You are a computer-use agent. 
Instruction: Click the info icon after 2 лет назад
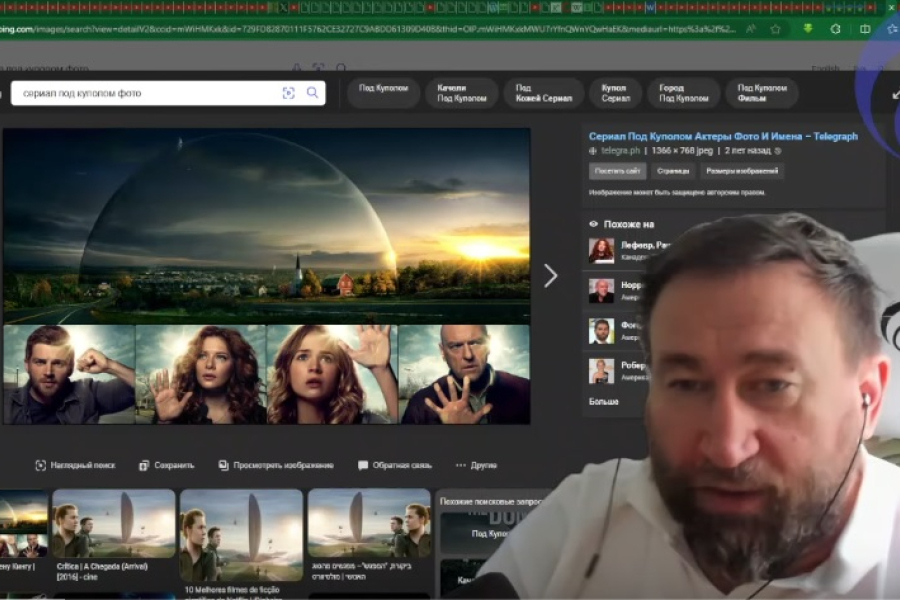click(x=778, y=151)
